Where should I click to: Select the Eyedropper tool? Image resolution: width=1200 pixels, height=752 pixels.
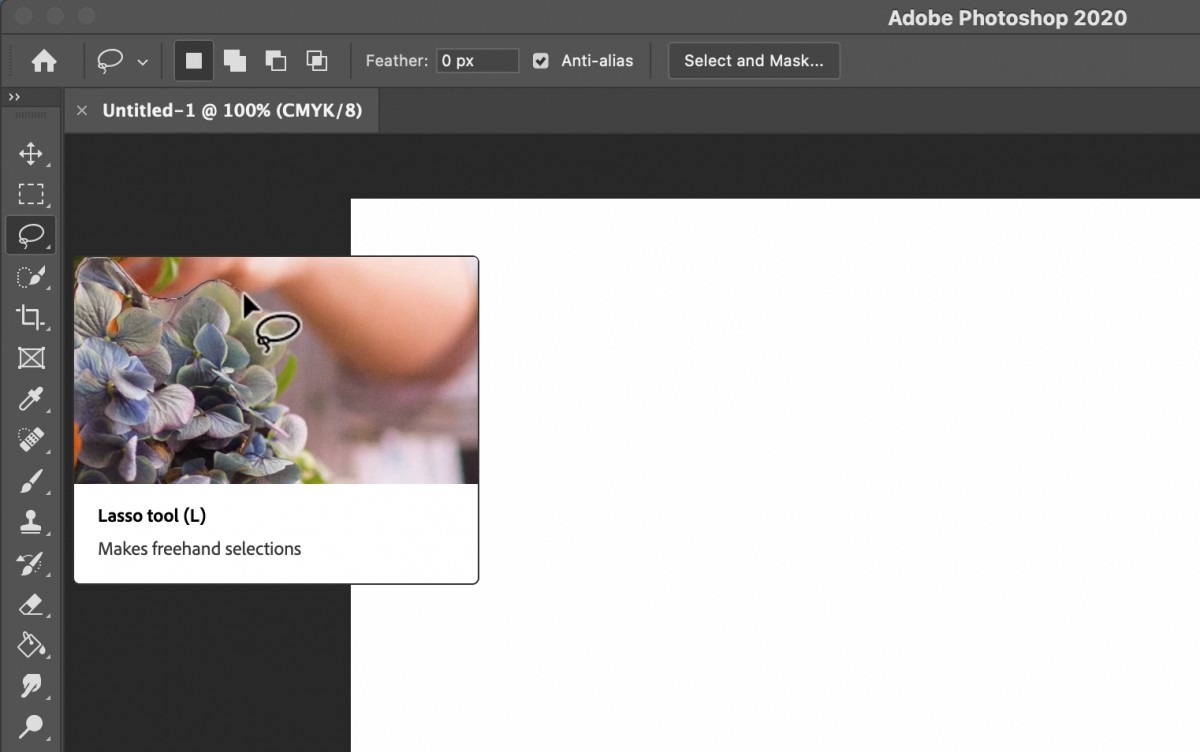coord(30,400)
